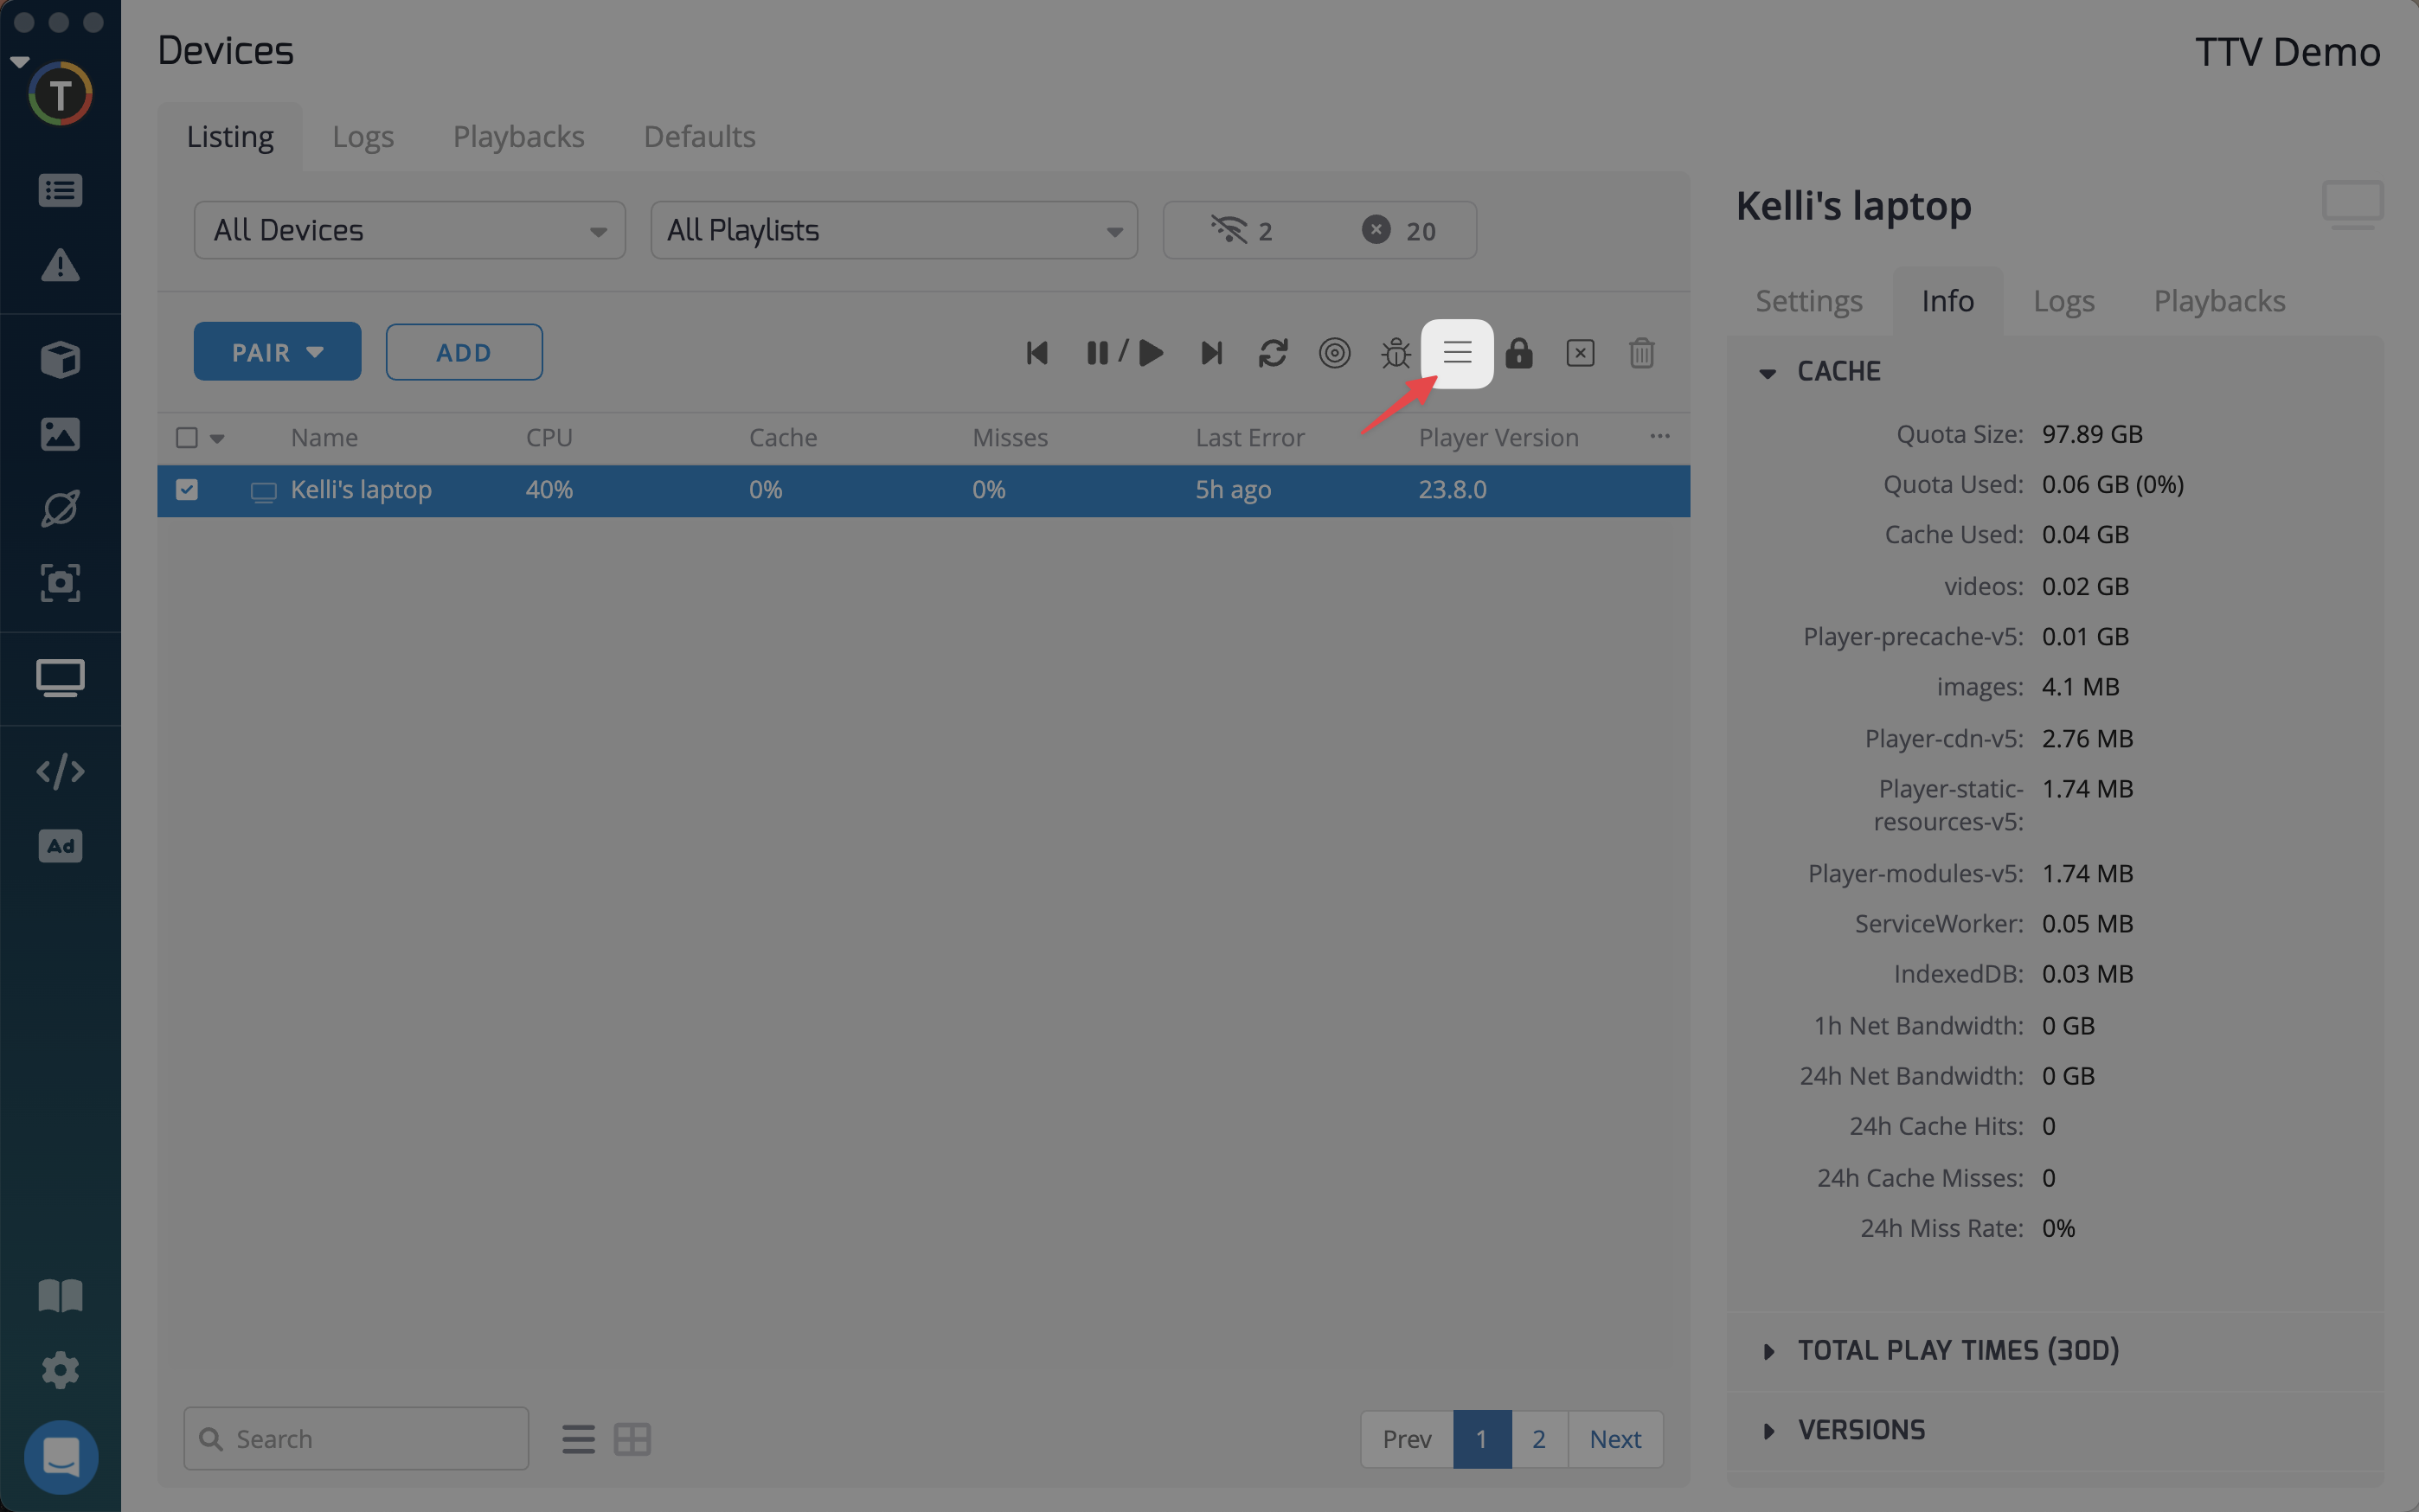This screenshot has height=1512, width=2419.
Task: Click the trash delete icon
Action: click(1641, 353)
